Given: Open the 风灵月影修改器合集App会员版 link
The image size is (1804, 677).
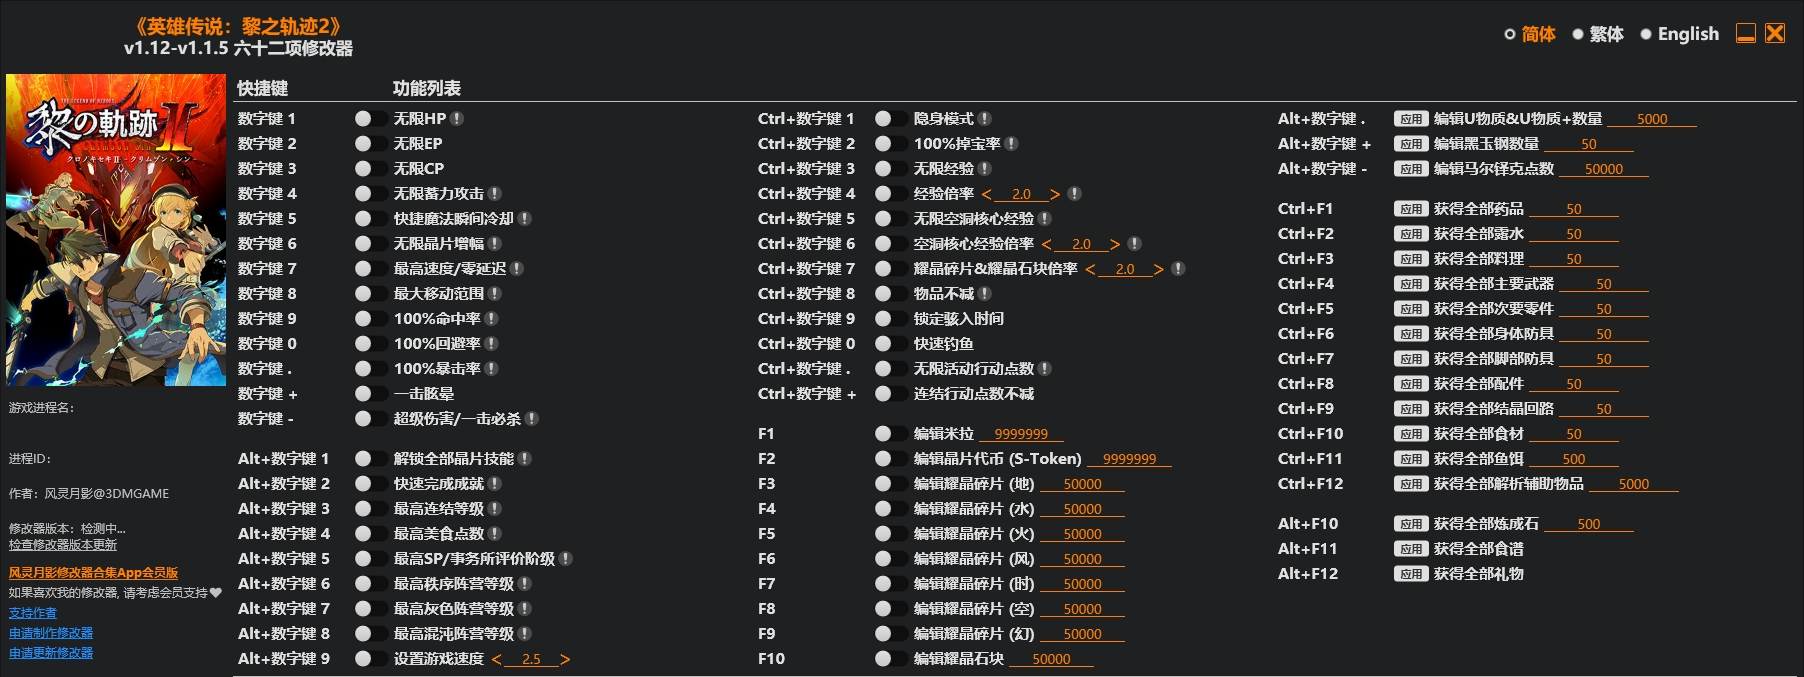Looking at the screenshot, I should (x=93, y=573).
